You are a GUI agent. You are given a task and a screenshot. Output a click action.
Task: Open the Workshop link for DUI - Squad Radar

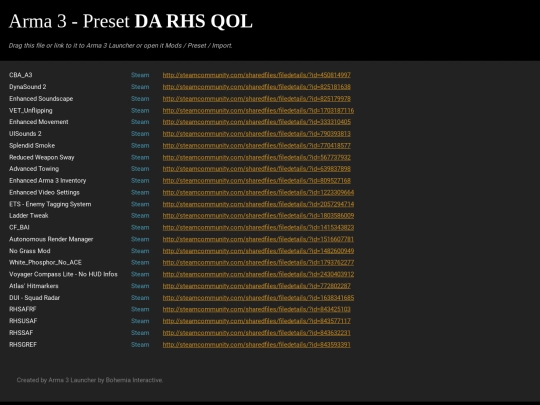(258, 298)
